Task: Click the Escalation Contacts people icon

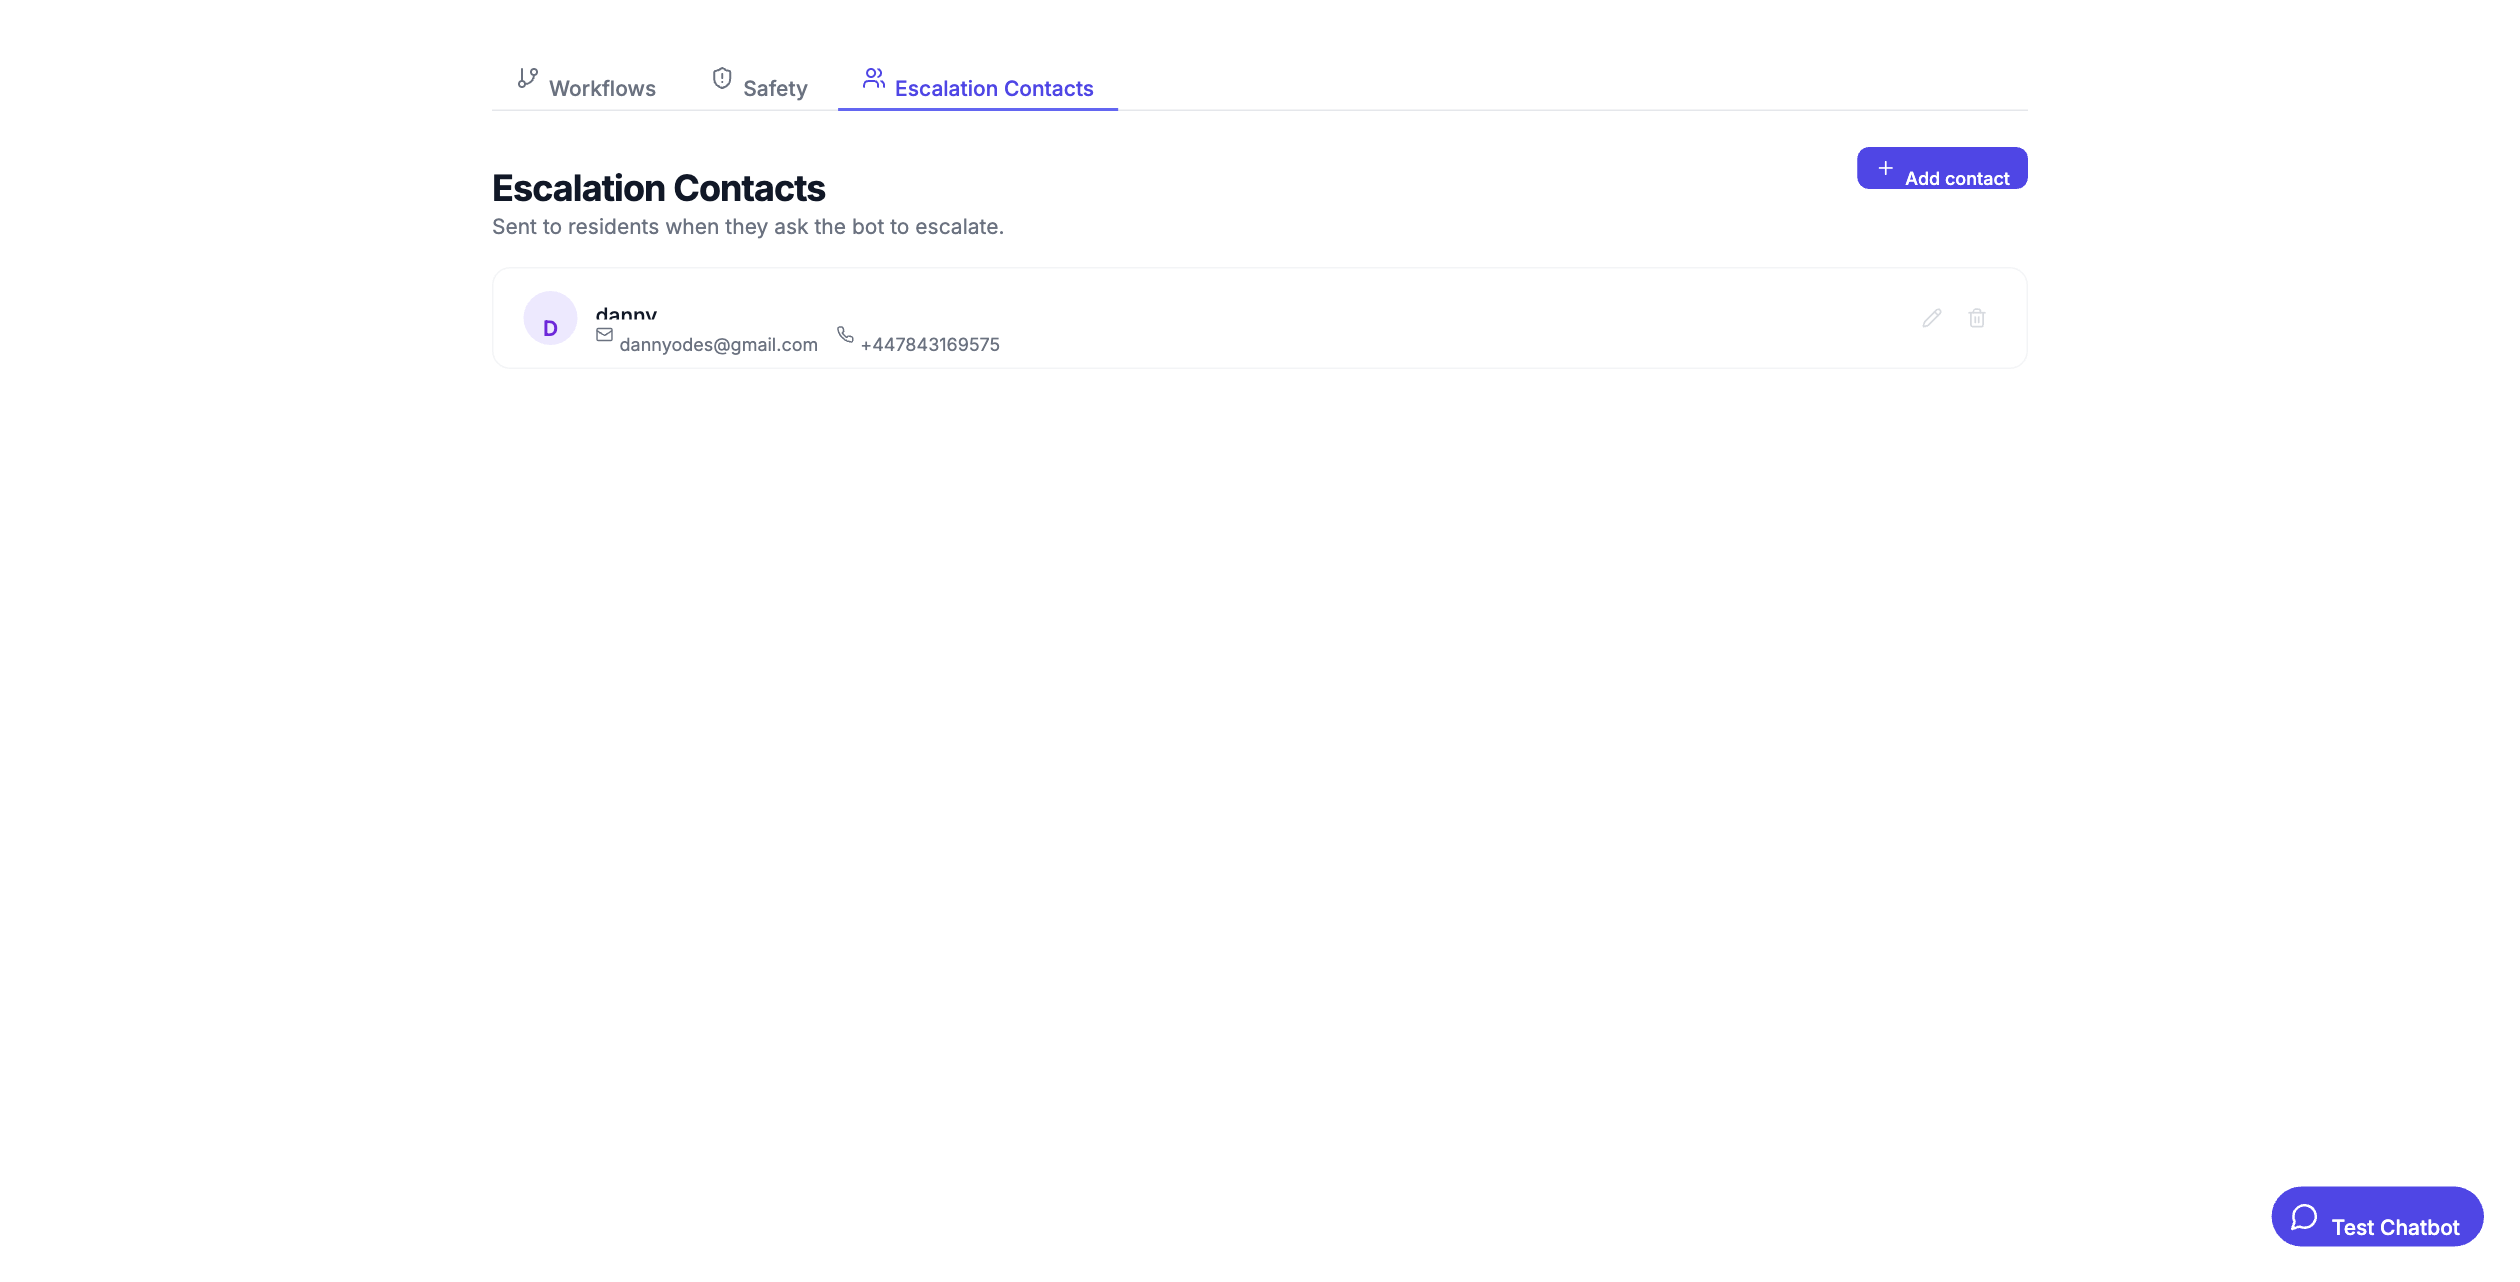Action: (873, 78)
